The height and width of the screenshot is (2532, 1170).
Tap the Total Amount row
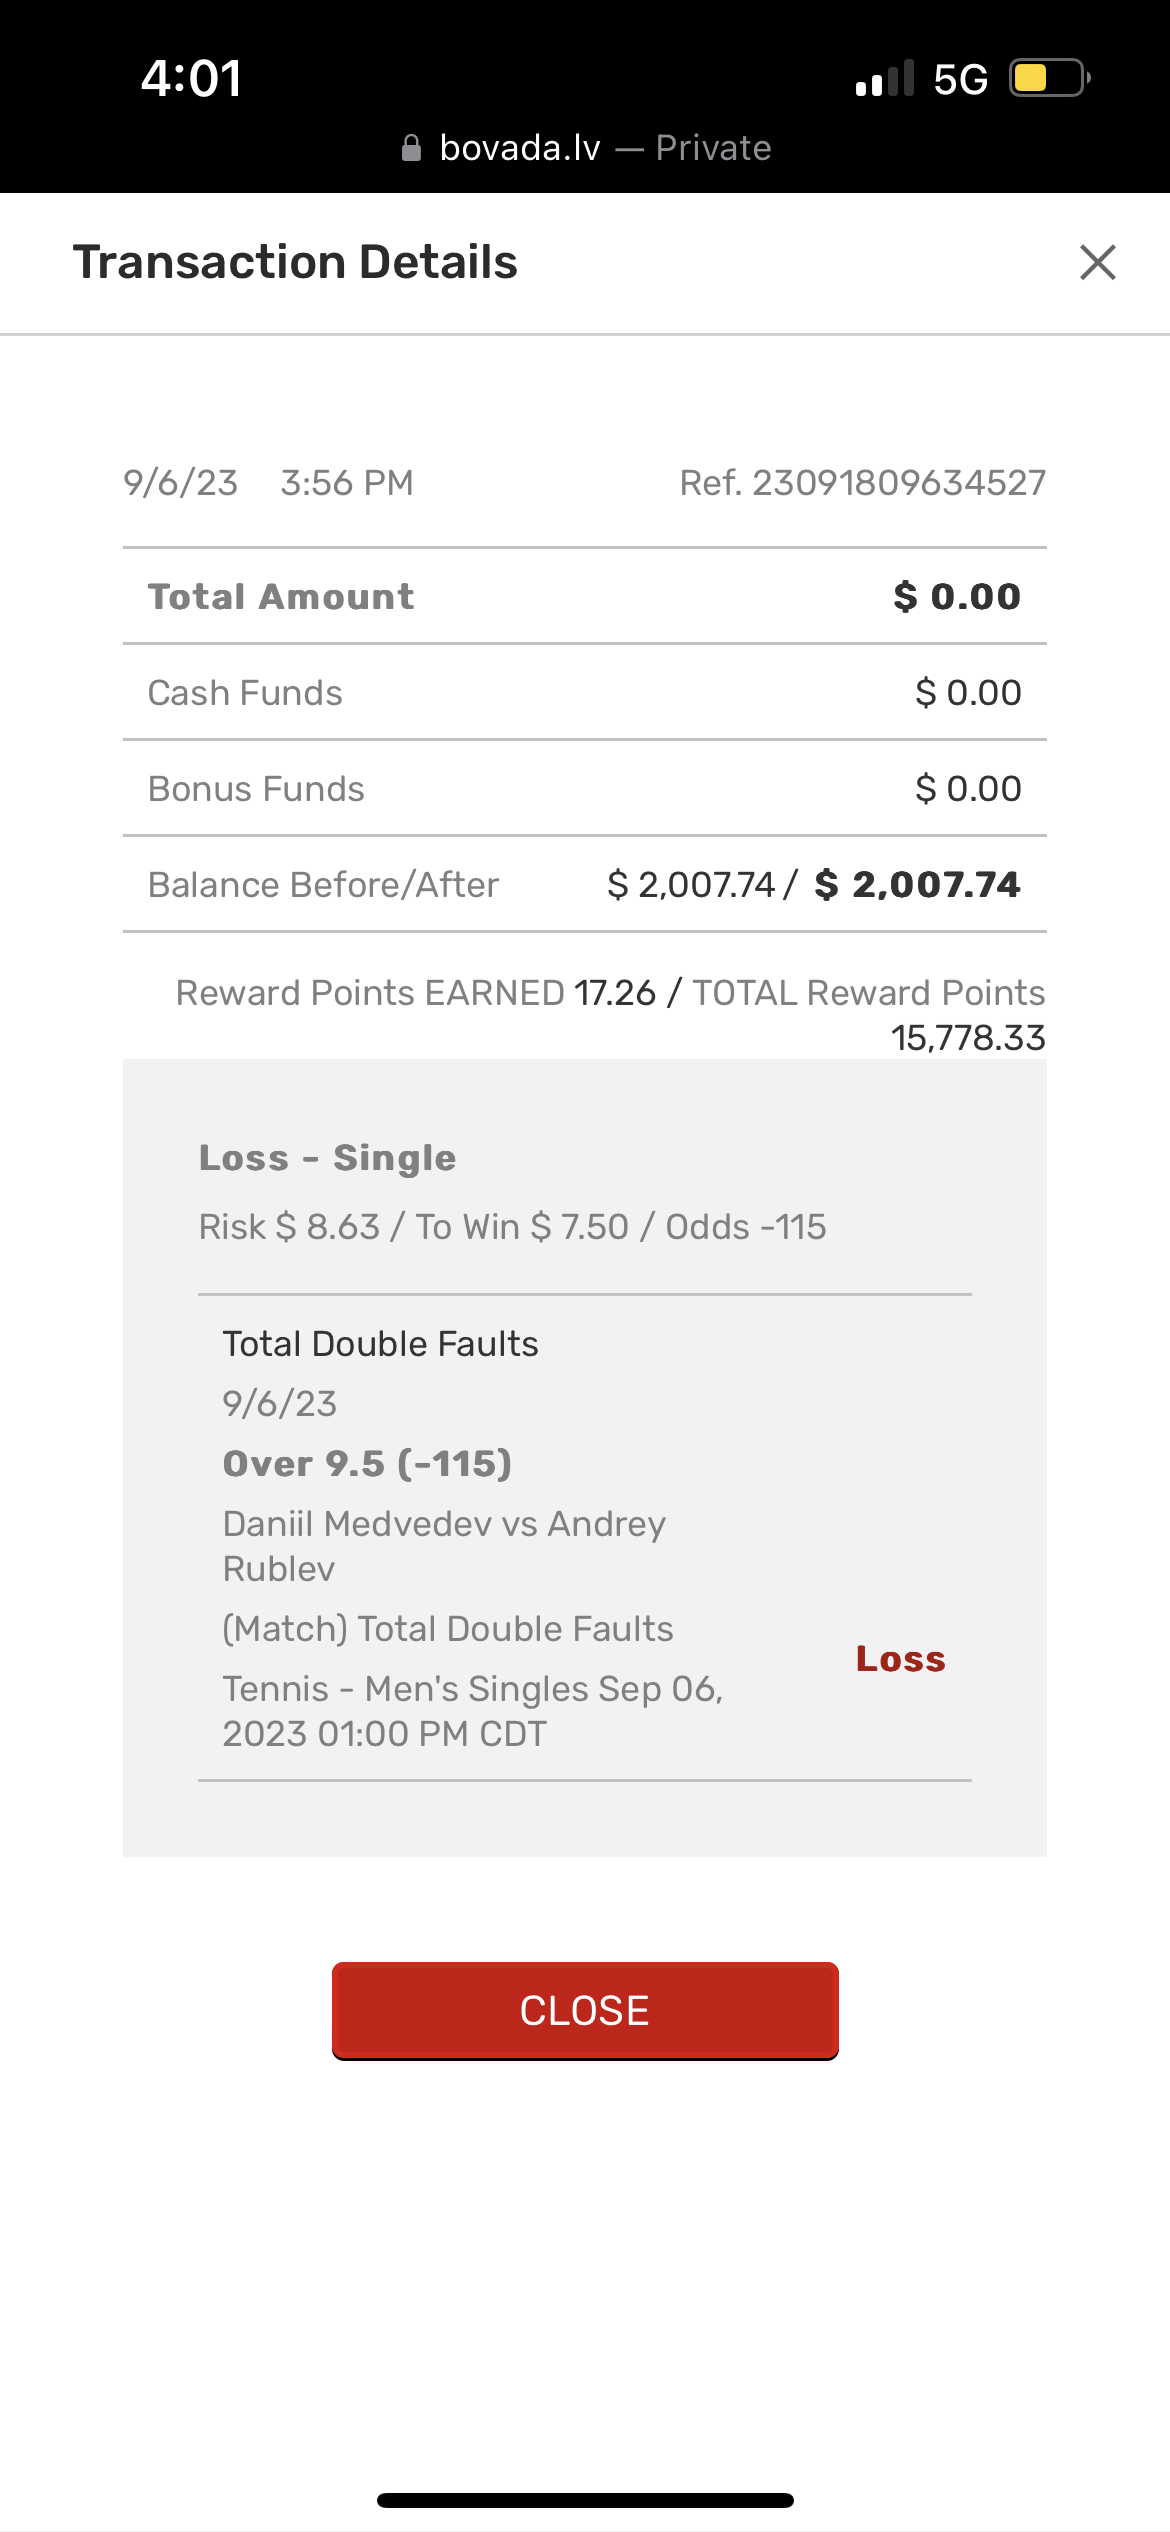(x=584, y=597)
